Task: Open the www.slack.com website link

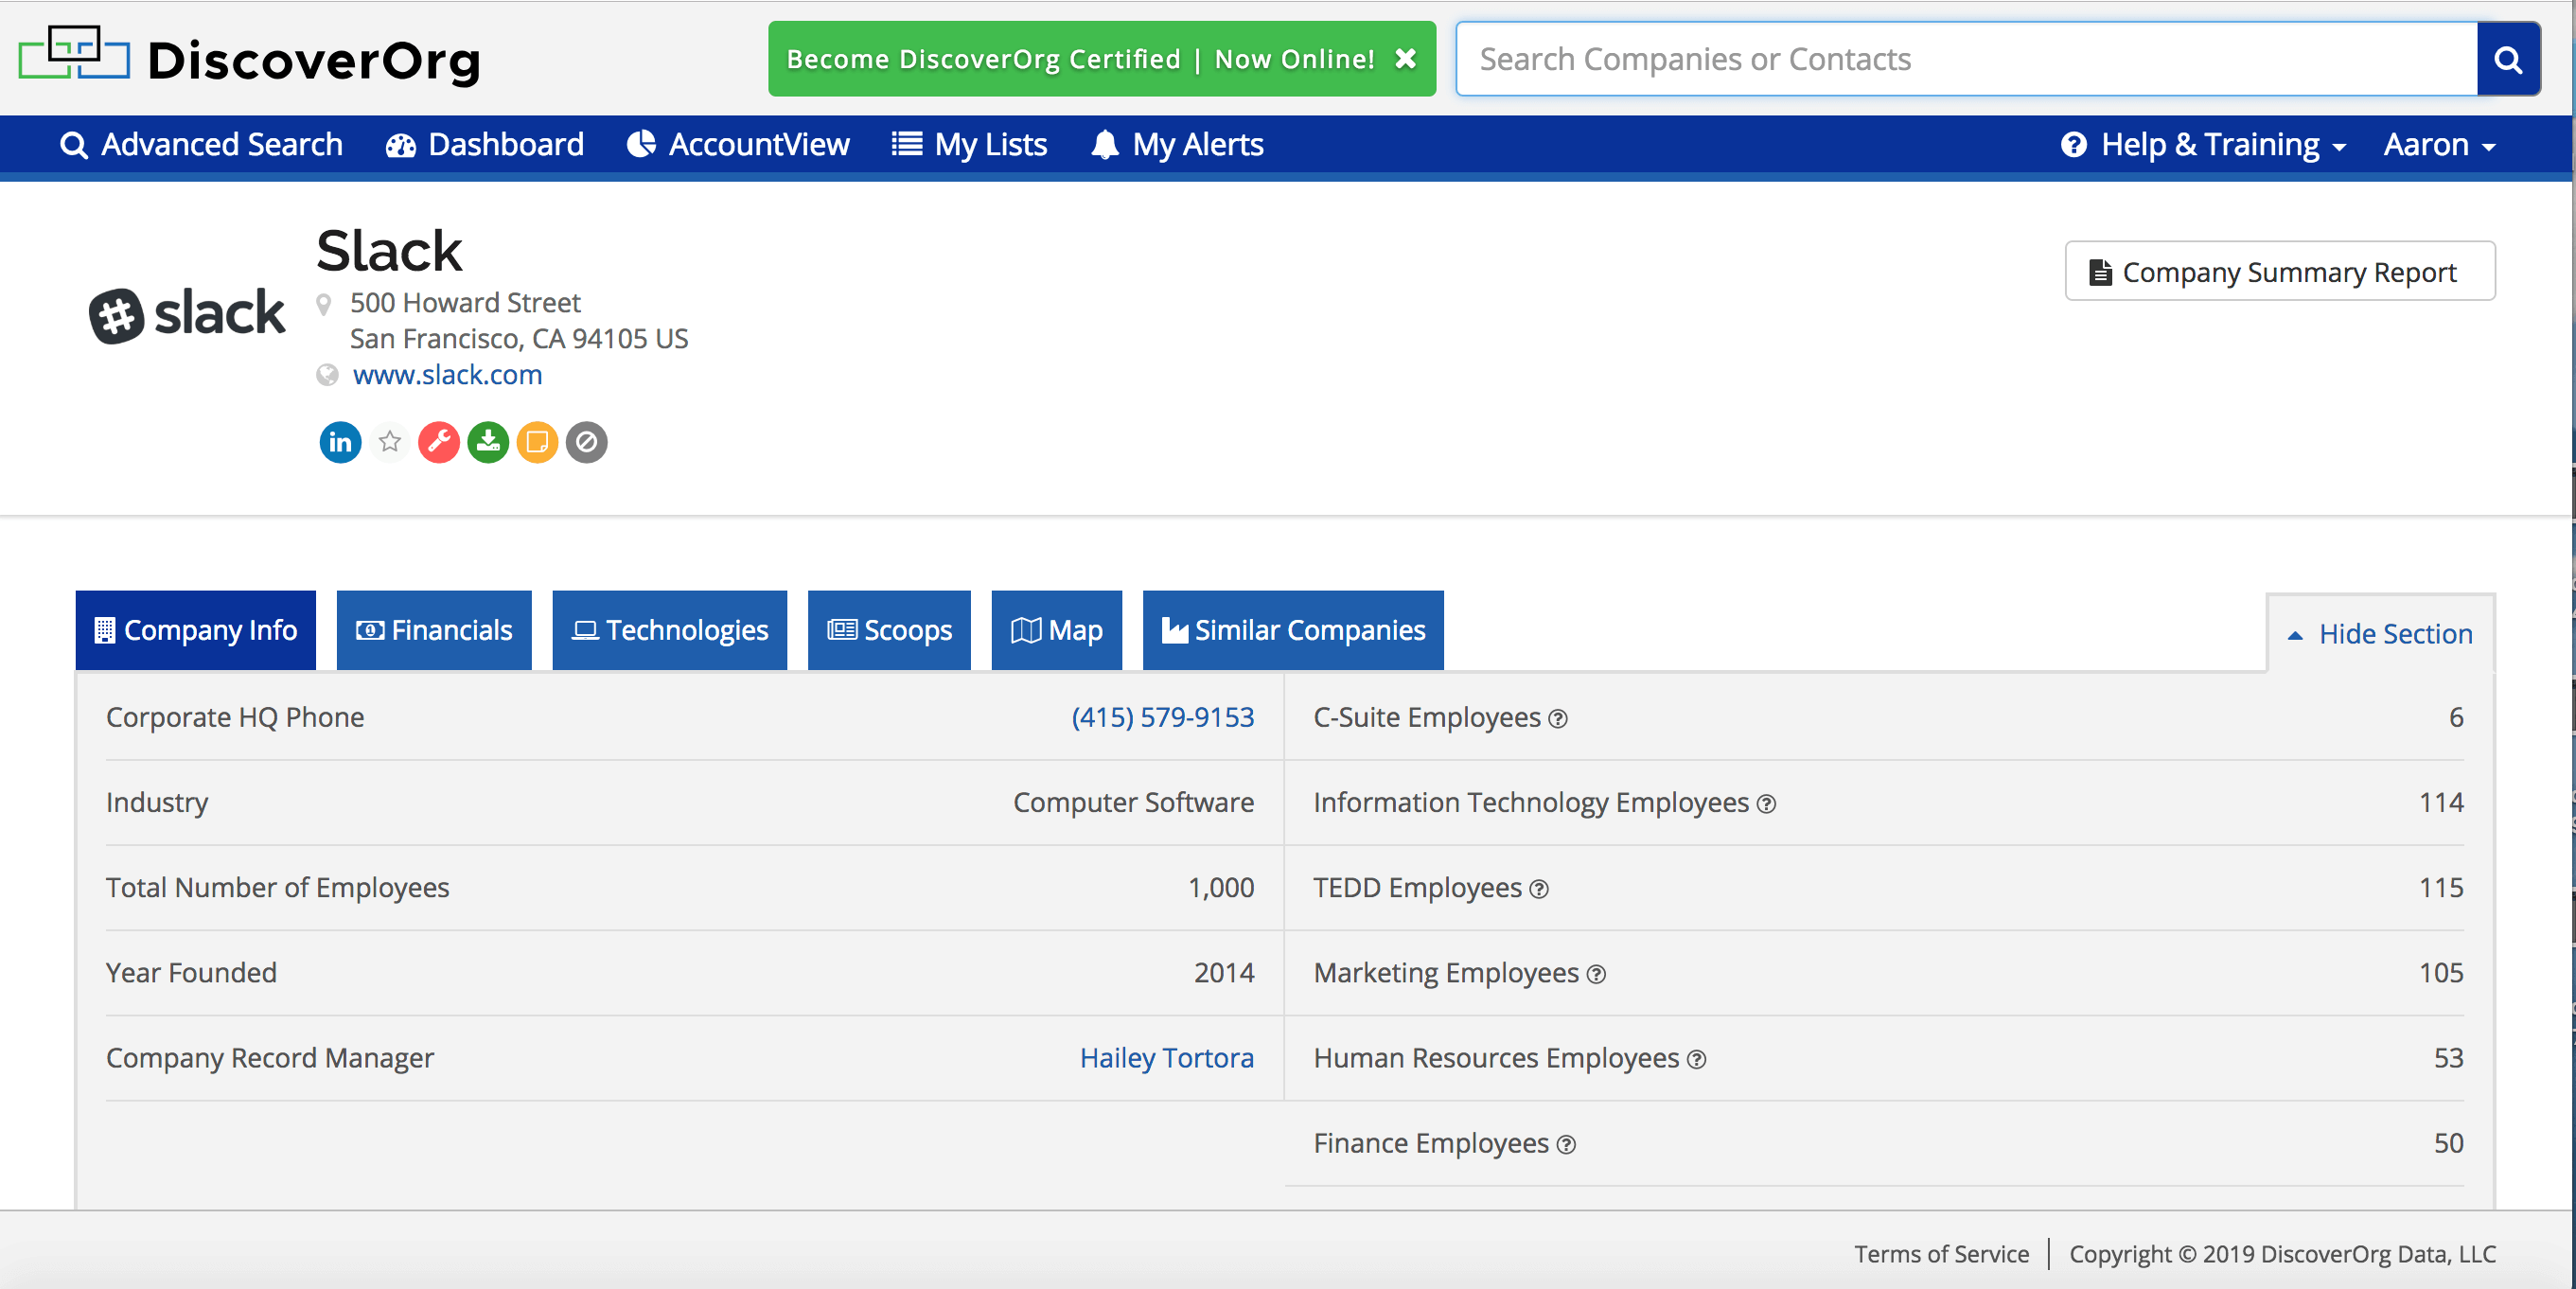Action: 447,375
